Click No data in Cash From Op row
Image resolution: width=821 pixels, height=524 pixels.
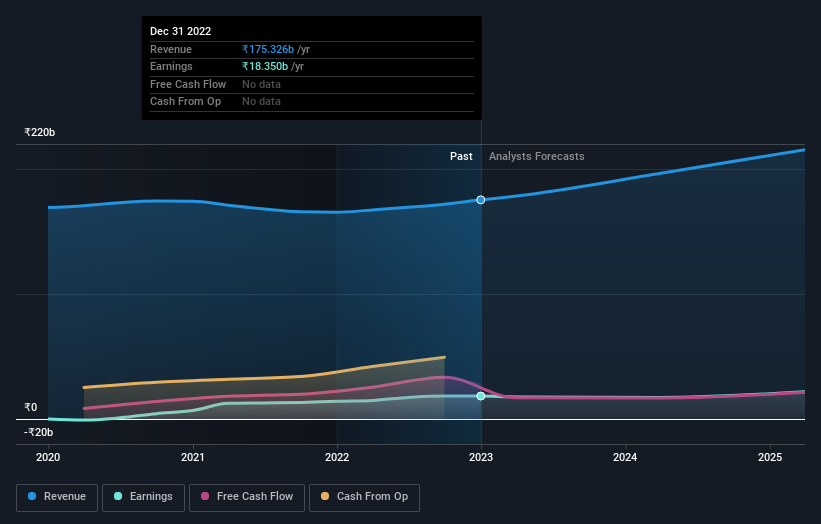[x=261, y=102]
